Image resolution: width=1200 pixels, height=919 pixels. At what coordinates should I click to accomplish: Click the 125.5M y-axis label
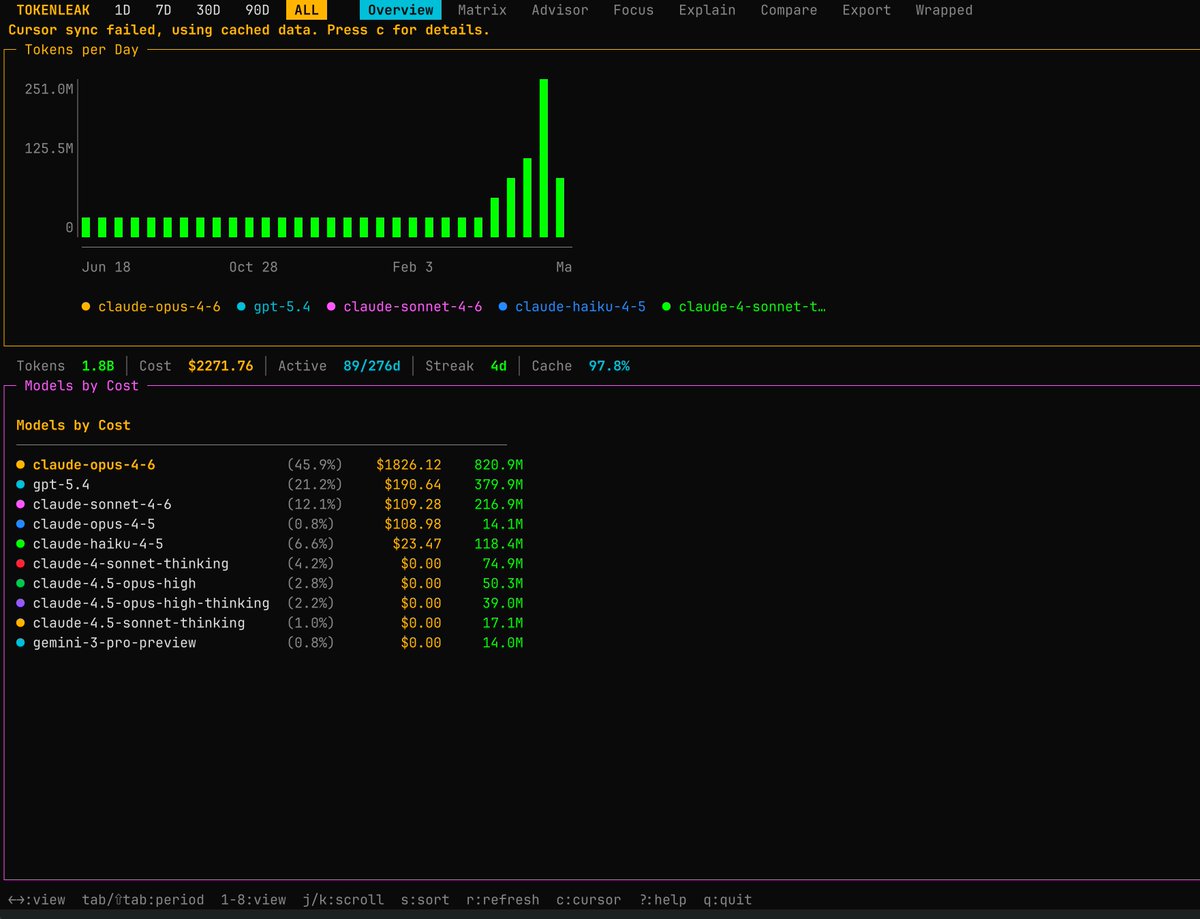click(49, 148)
